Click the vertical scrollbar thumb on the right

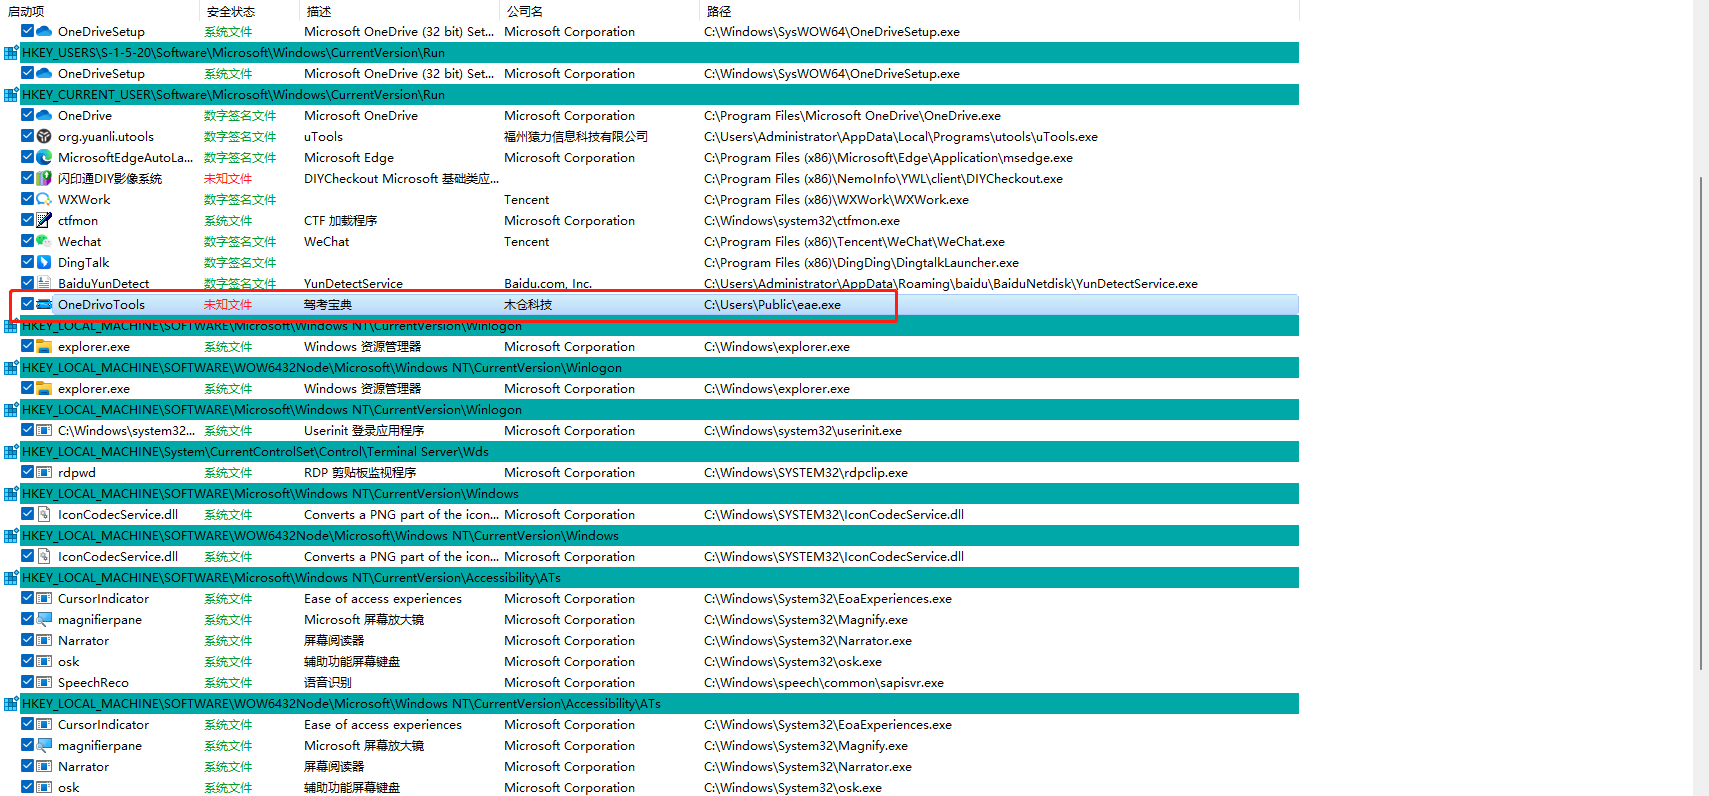tap(1701, 424)
